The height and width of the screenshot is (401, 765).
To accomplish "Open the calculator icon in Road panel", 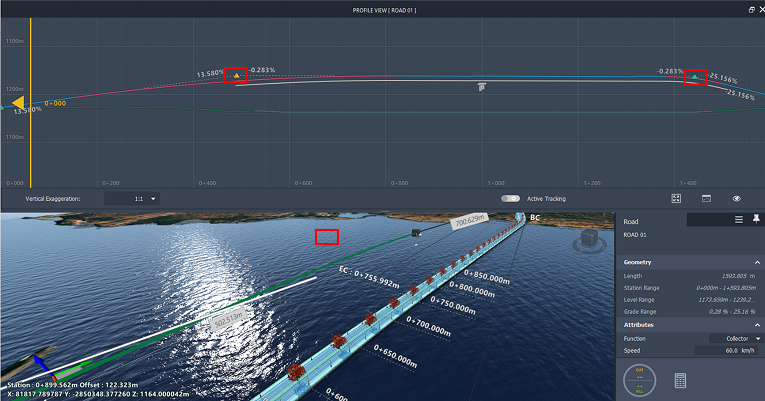I will 680,381.
